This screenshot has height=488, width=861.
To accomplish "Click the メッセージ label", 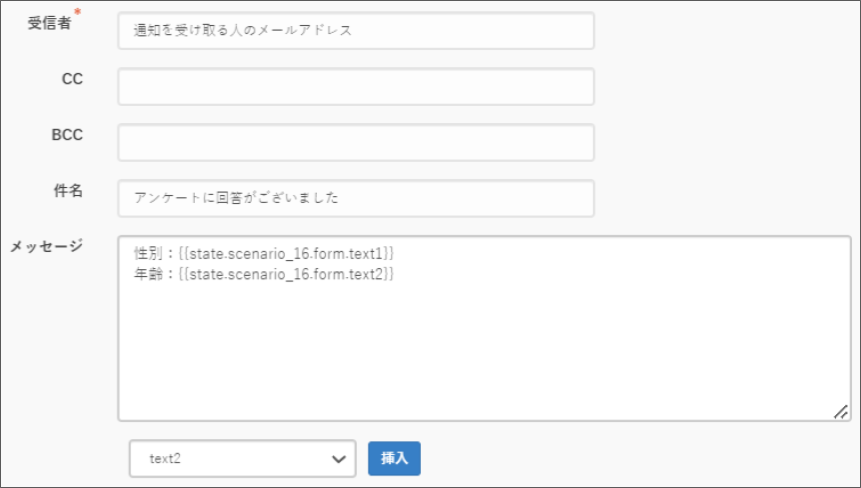I will tap(46, 246).
